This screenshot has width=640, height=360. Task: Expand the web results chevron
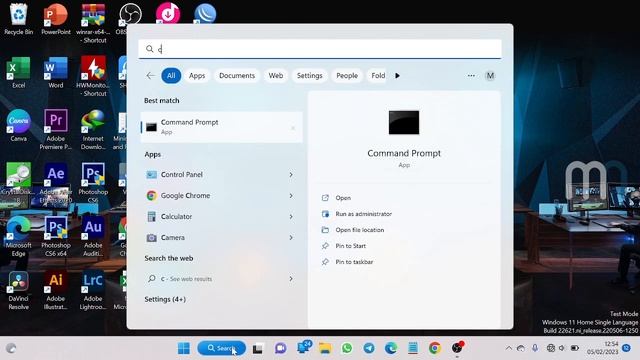pos(291,279)
